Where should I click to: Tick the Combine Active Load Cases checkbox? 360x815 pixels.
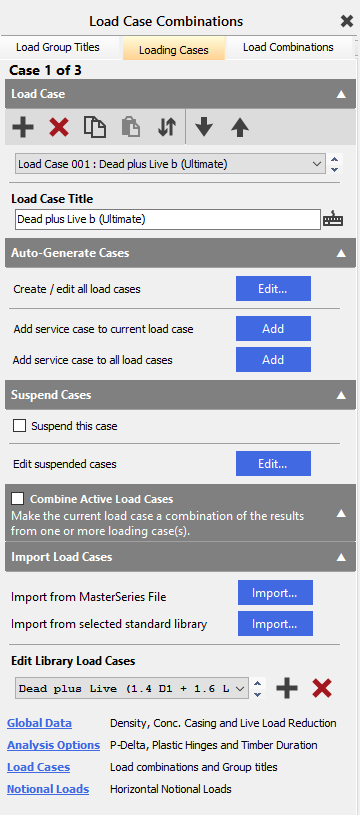click(18, 499)
